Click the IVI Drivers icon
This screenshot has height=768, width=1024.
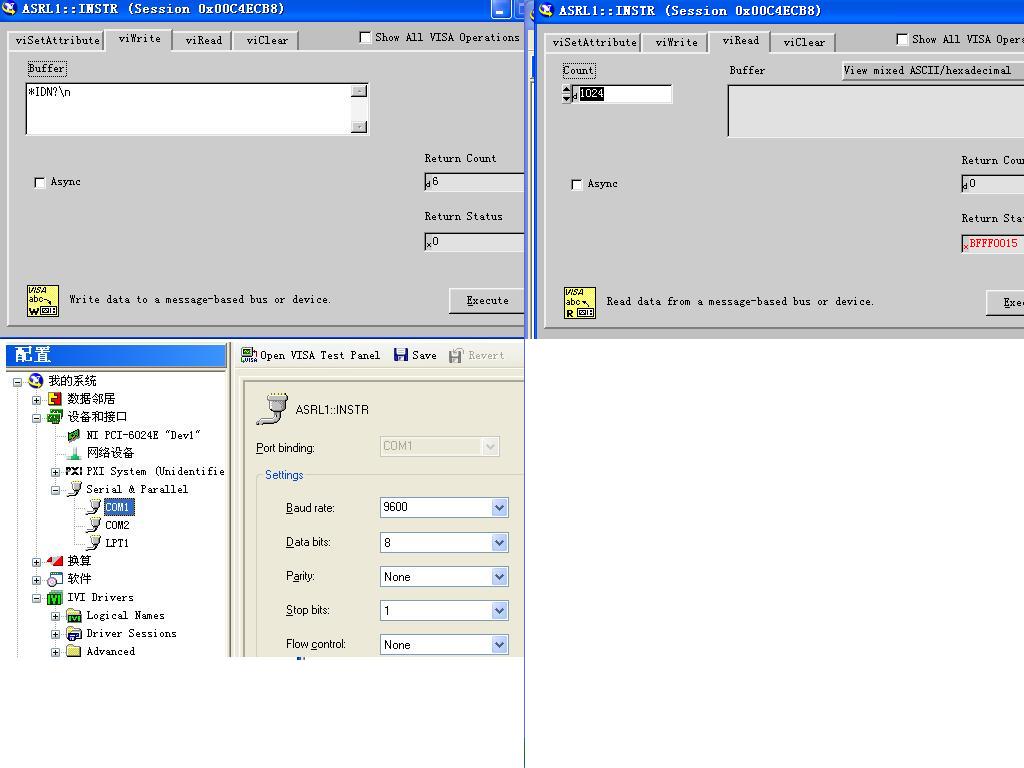click(x=55, y=598)
